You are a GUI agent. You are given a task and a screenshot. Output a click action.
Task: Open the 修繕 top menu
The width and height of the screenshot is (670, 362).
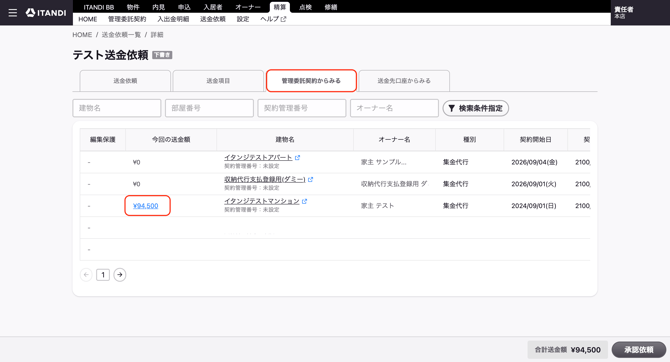point(331,7)
